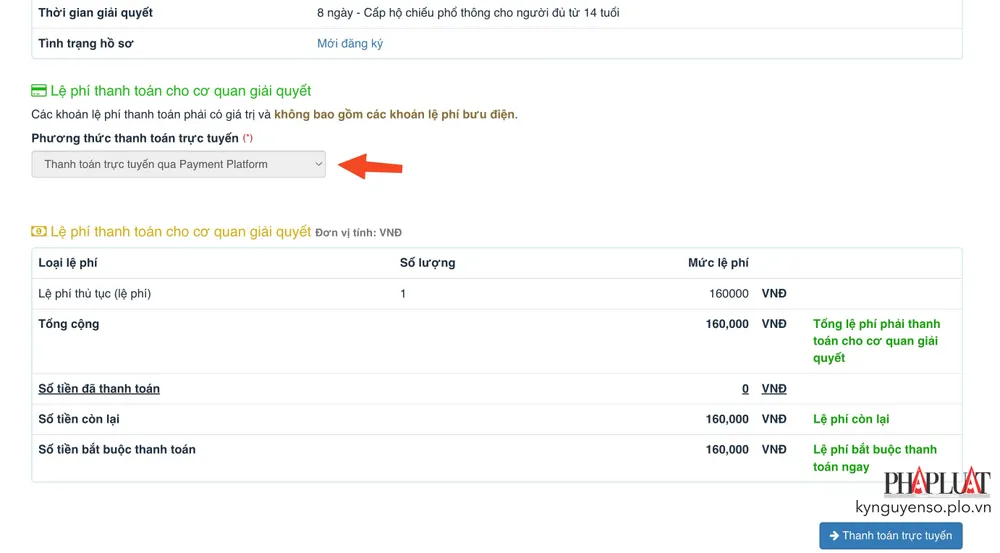Click the PHAPLUAT logo watermark
Viewport: 1000px width, 553px height.
pyautogui.click(x=936, y=484)
